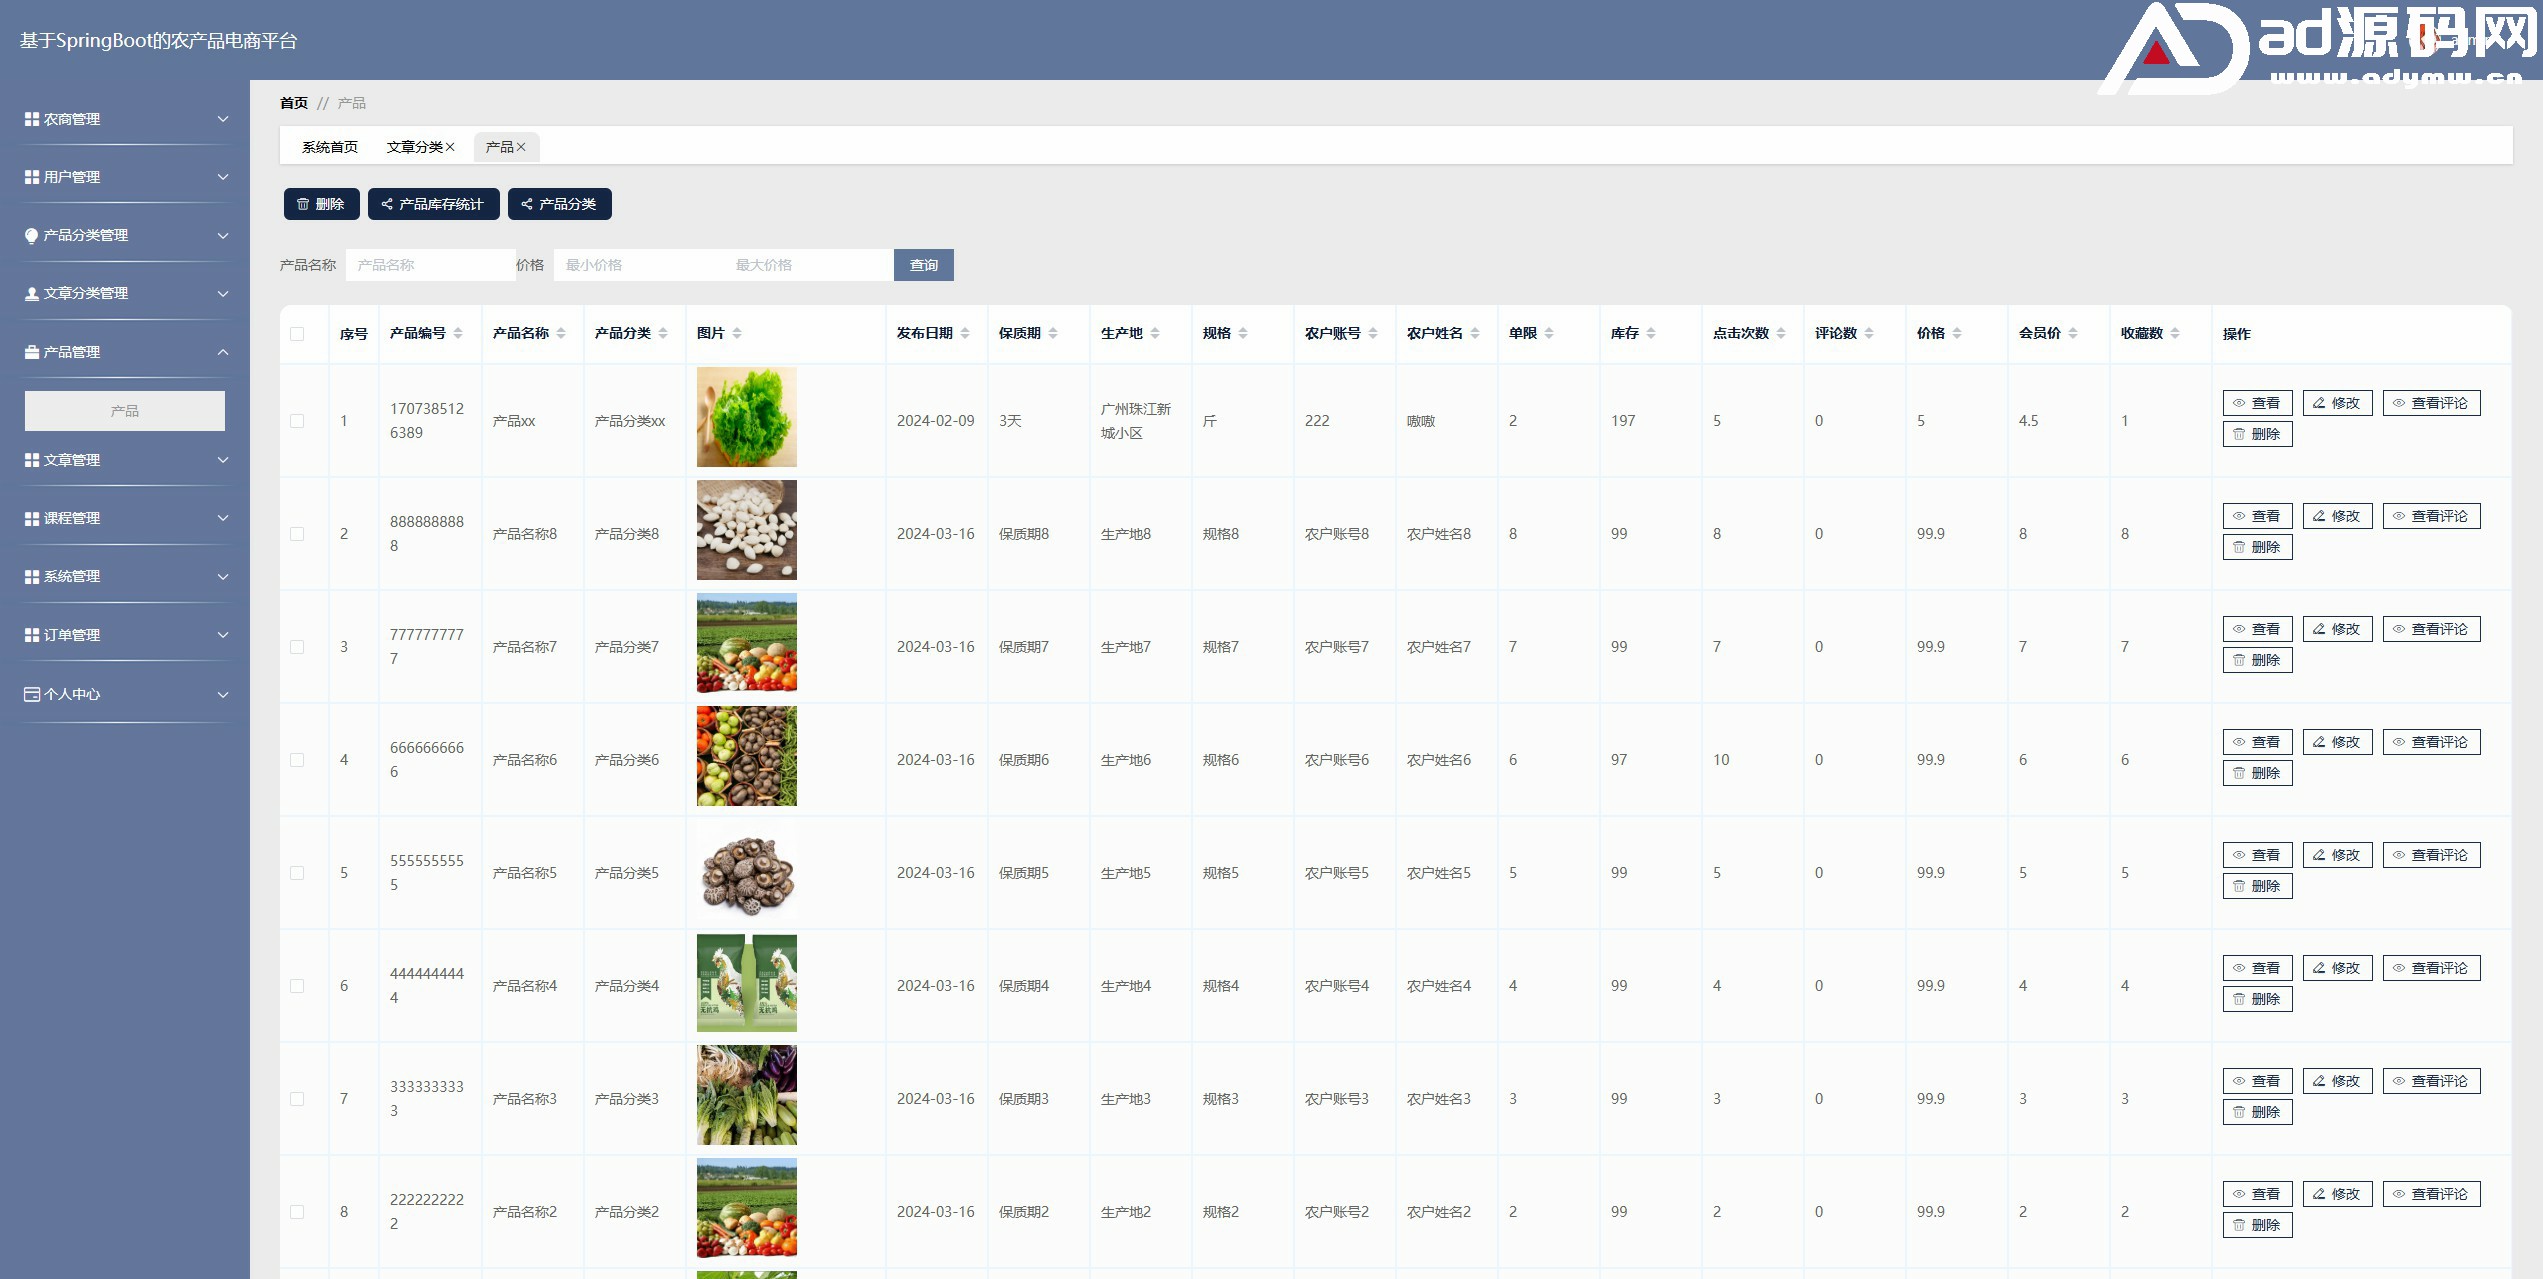Click the 农商管理 grid icon in sidebar
The width and height of the screenshot is (2543, 1279).
[32, 119]
